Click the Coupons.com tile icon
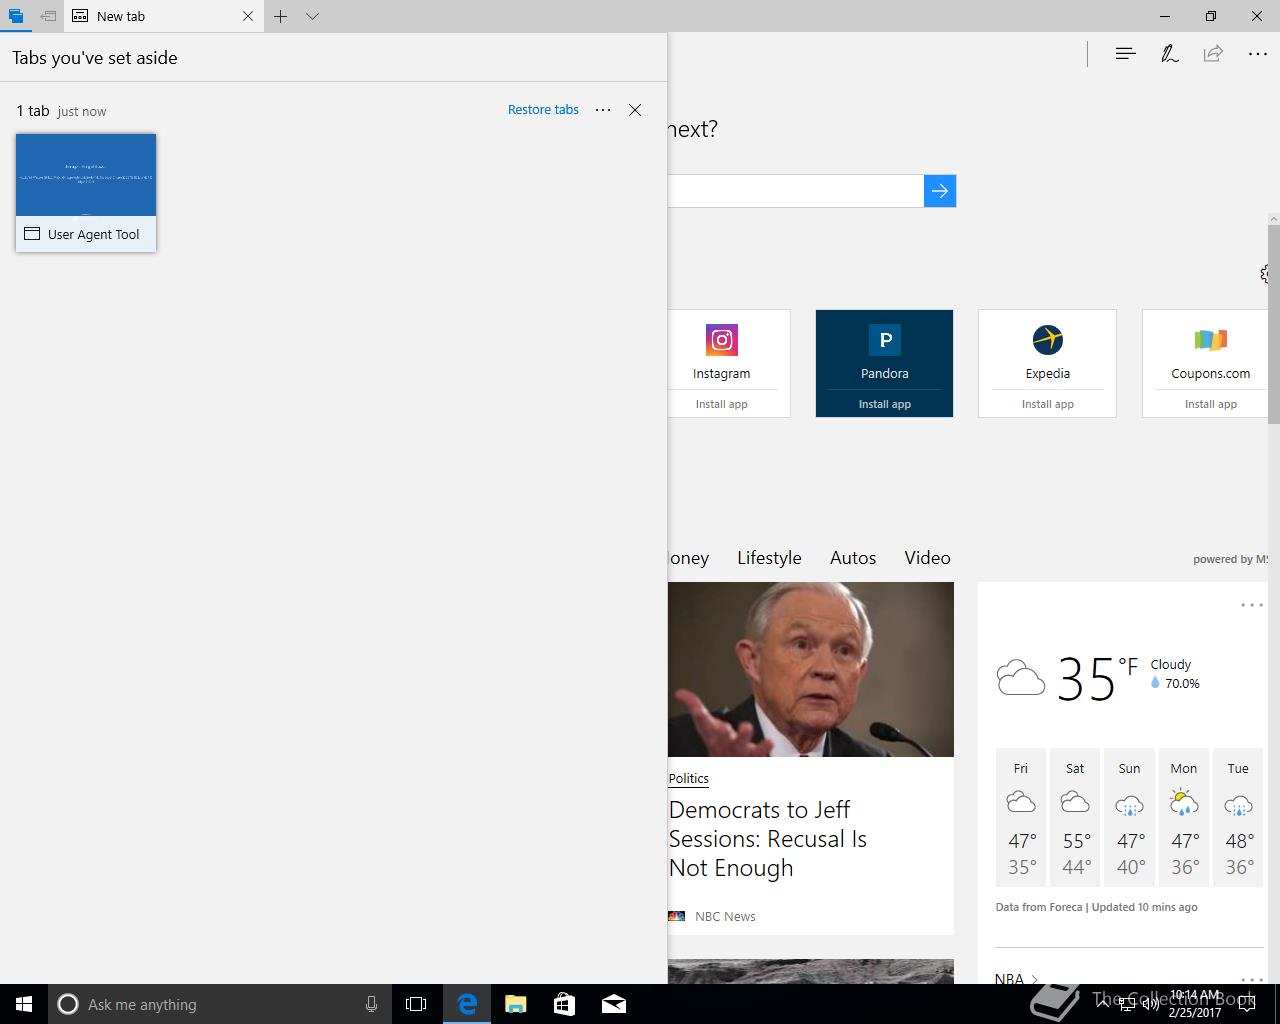This screenshot has height=1024, width=1280. (x=1211, y=340)
